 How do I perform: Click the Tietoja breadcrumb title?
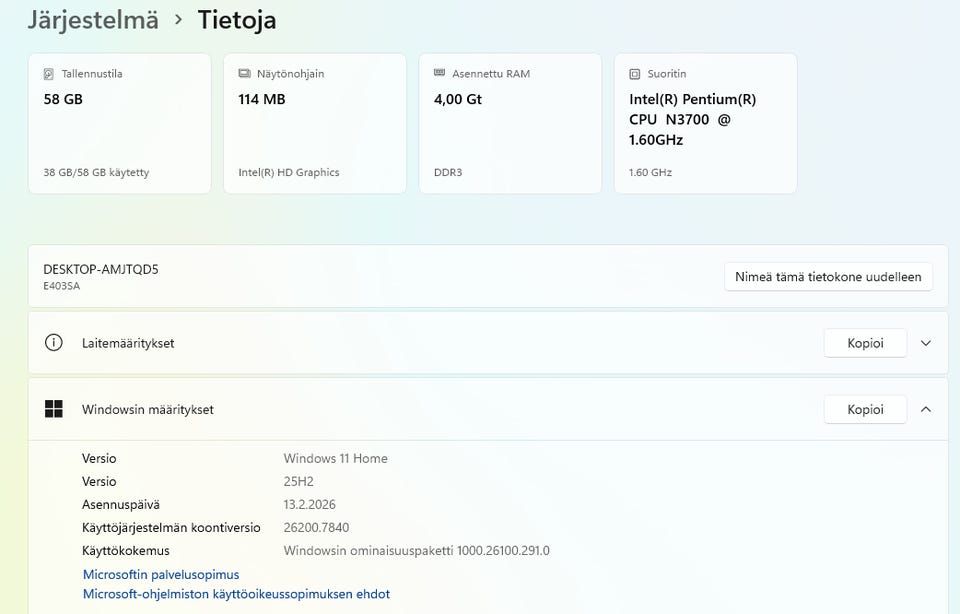point(237,20)
